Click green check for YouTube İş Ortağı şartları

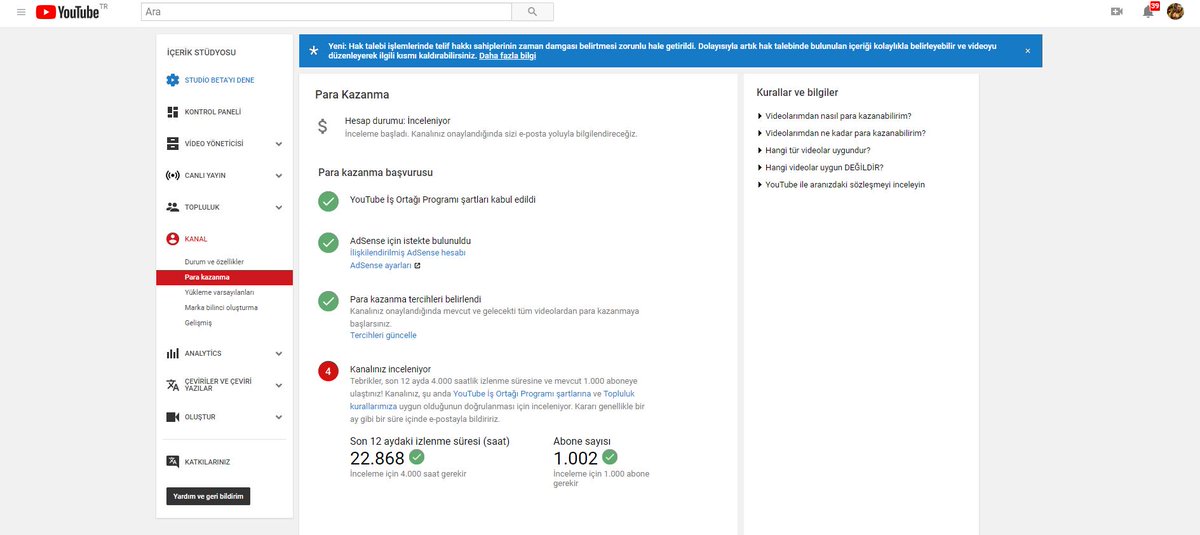coord(328,202)
